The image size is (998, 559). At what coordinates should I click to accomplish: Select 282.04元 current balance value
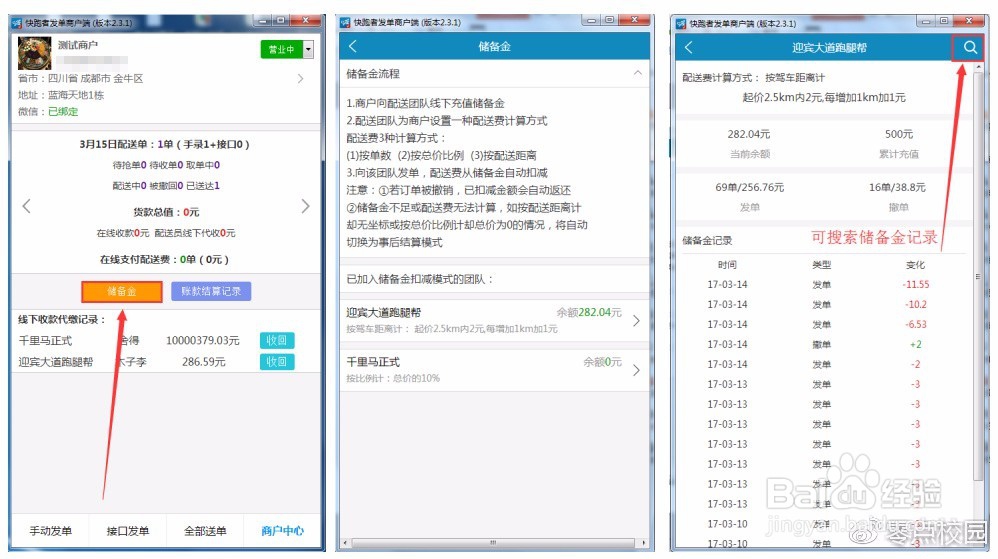click(x=748, y=134)
